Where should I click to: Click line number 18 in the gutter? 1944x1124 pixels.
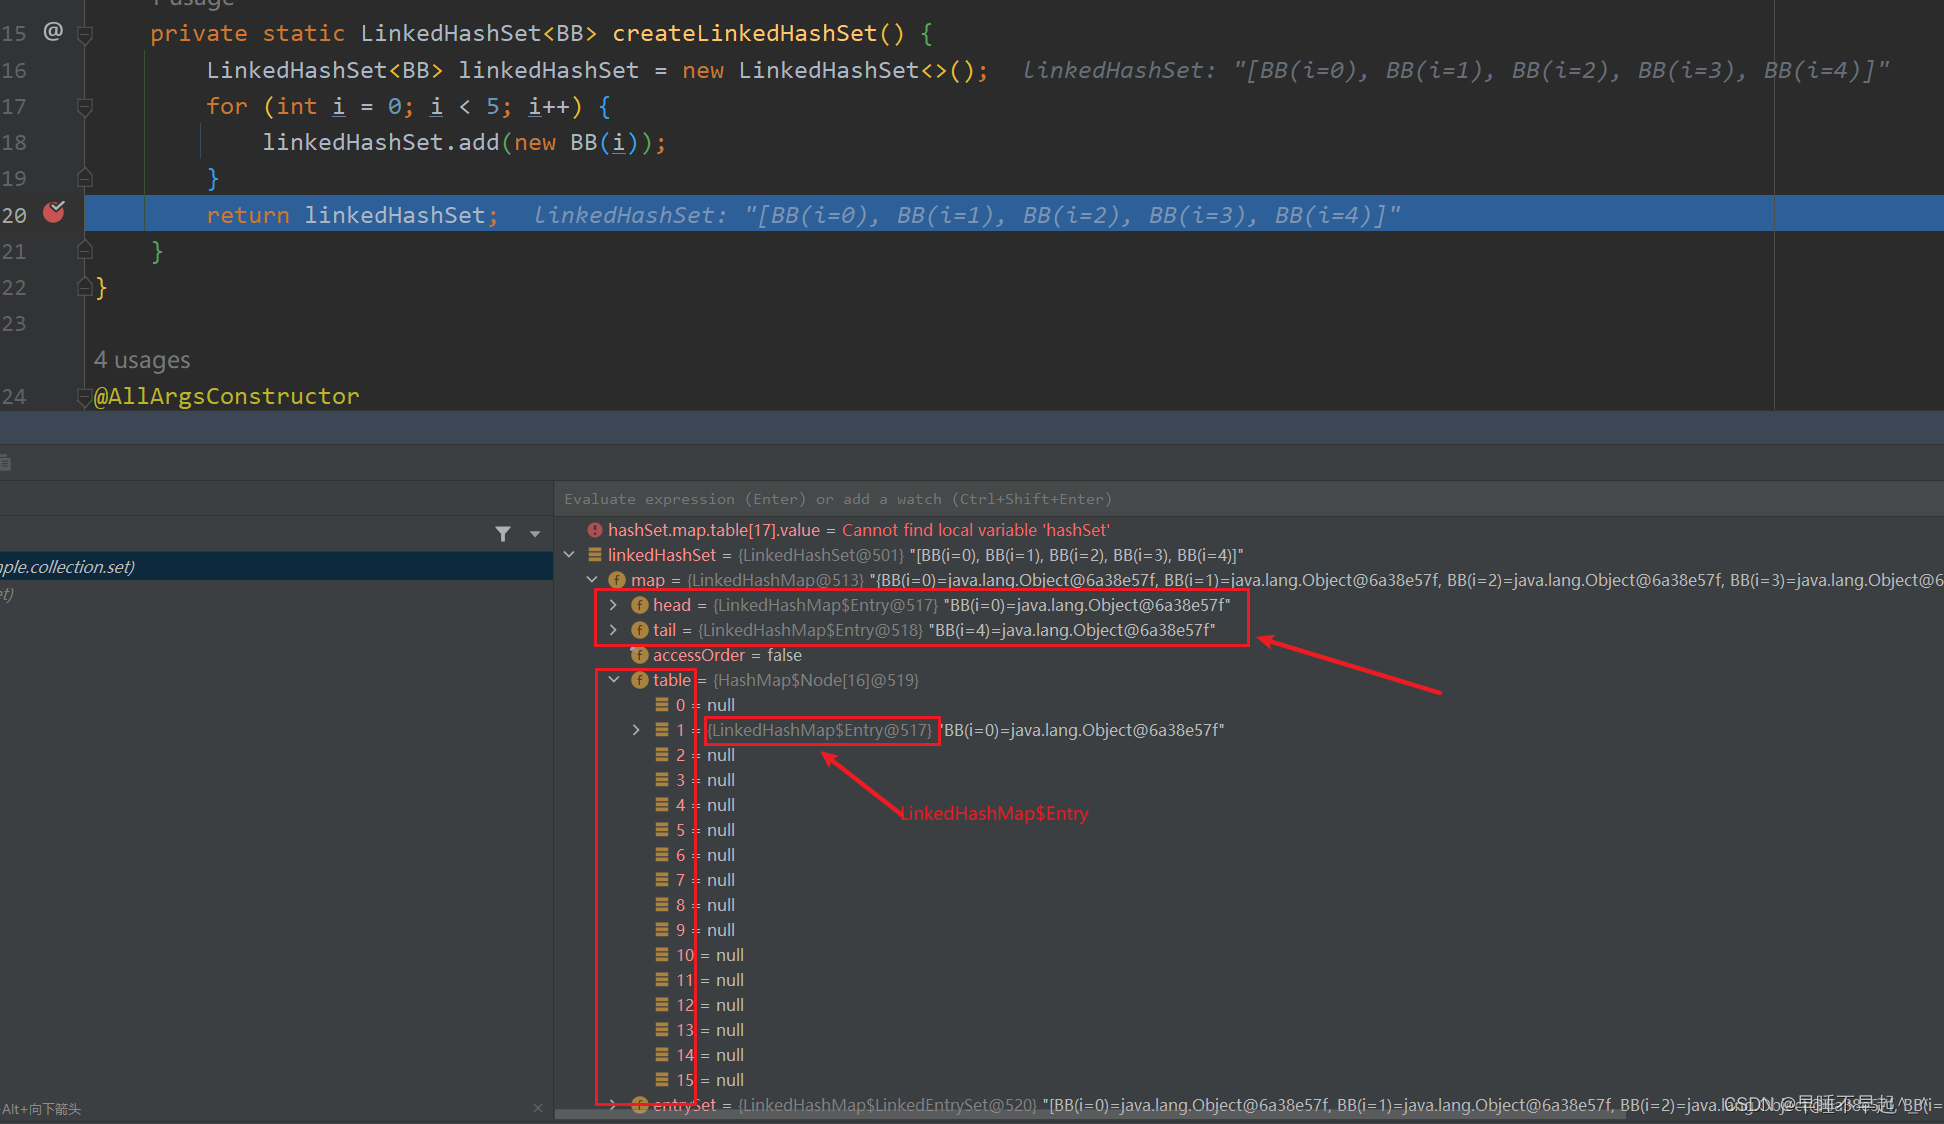click(14, 143)
